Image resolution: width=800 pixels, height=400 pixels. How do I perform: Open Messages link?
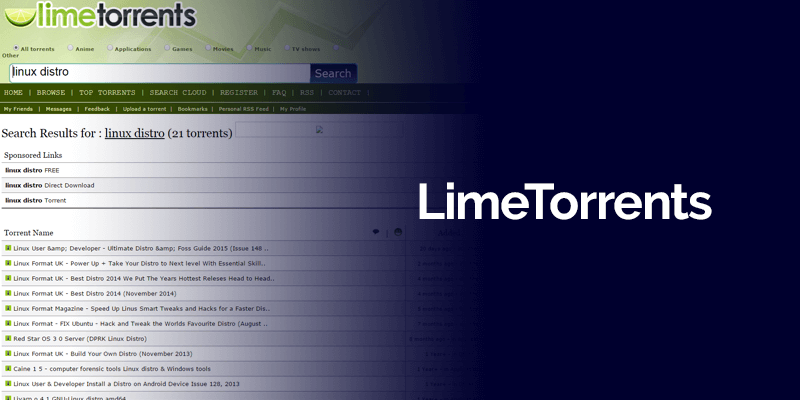[59, 109]
